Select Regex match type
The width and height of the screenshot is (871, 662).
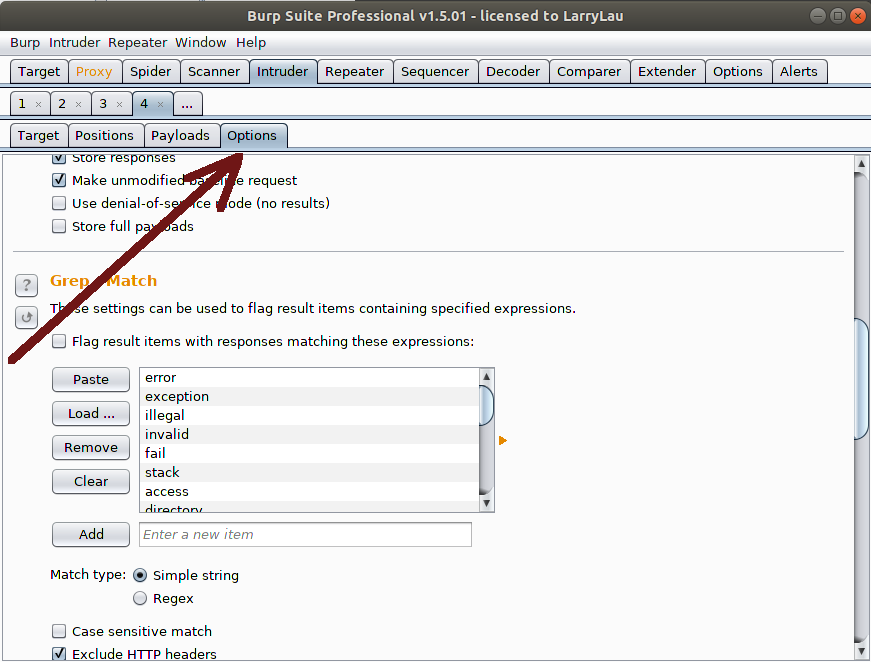point(140,598)
